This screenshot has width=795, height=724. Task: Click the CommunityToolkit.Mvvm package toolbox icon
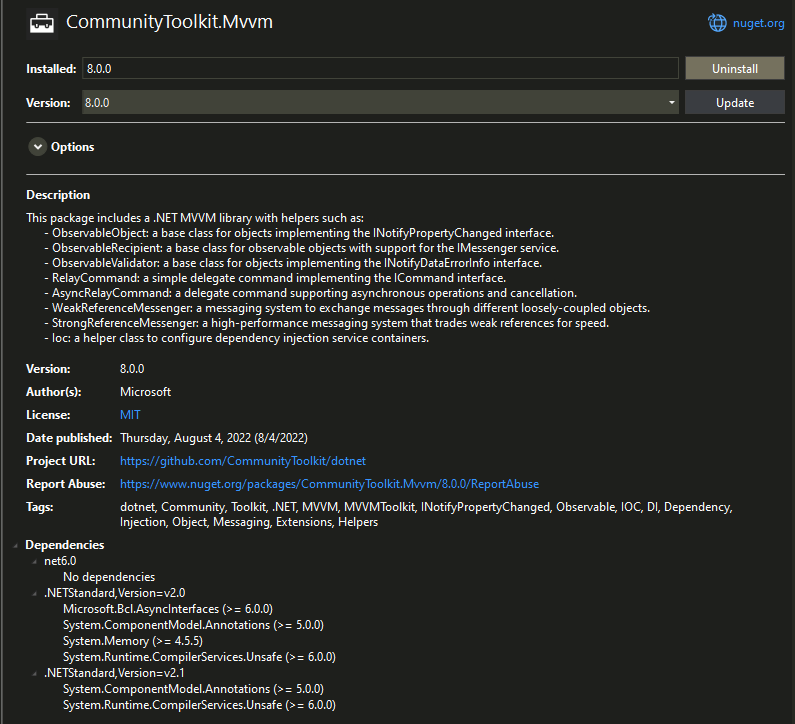coord(42,23)
